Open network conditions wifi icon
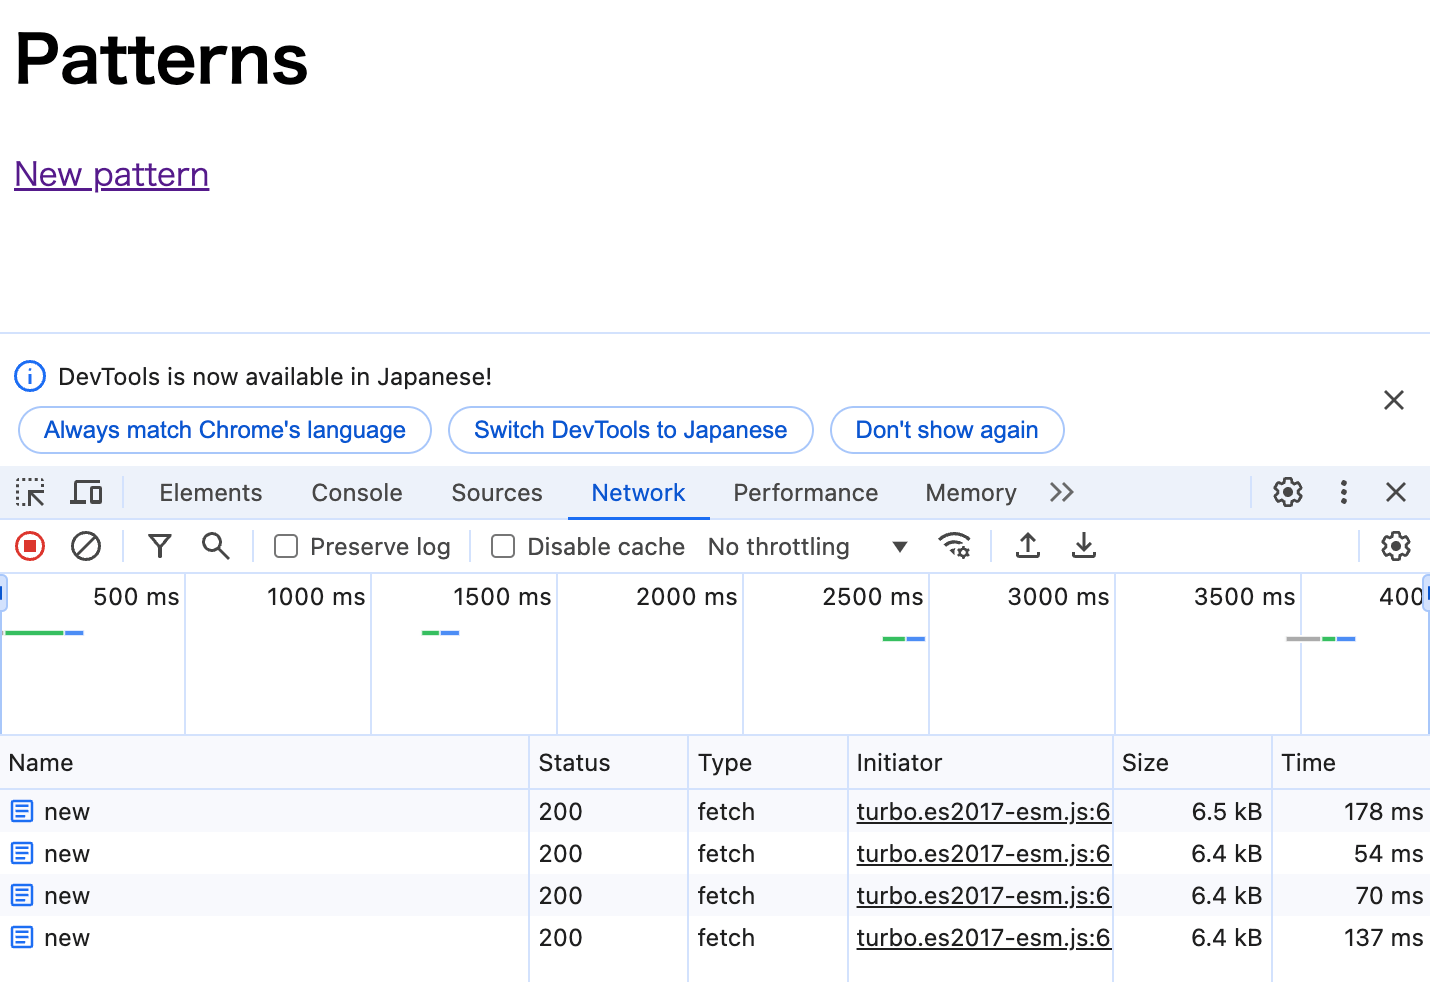 pos(954,546)
